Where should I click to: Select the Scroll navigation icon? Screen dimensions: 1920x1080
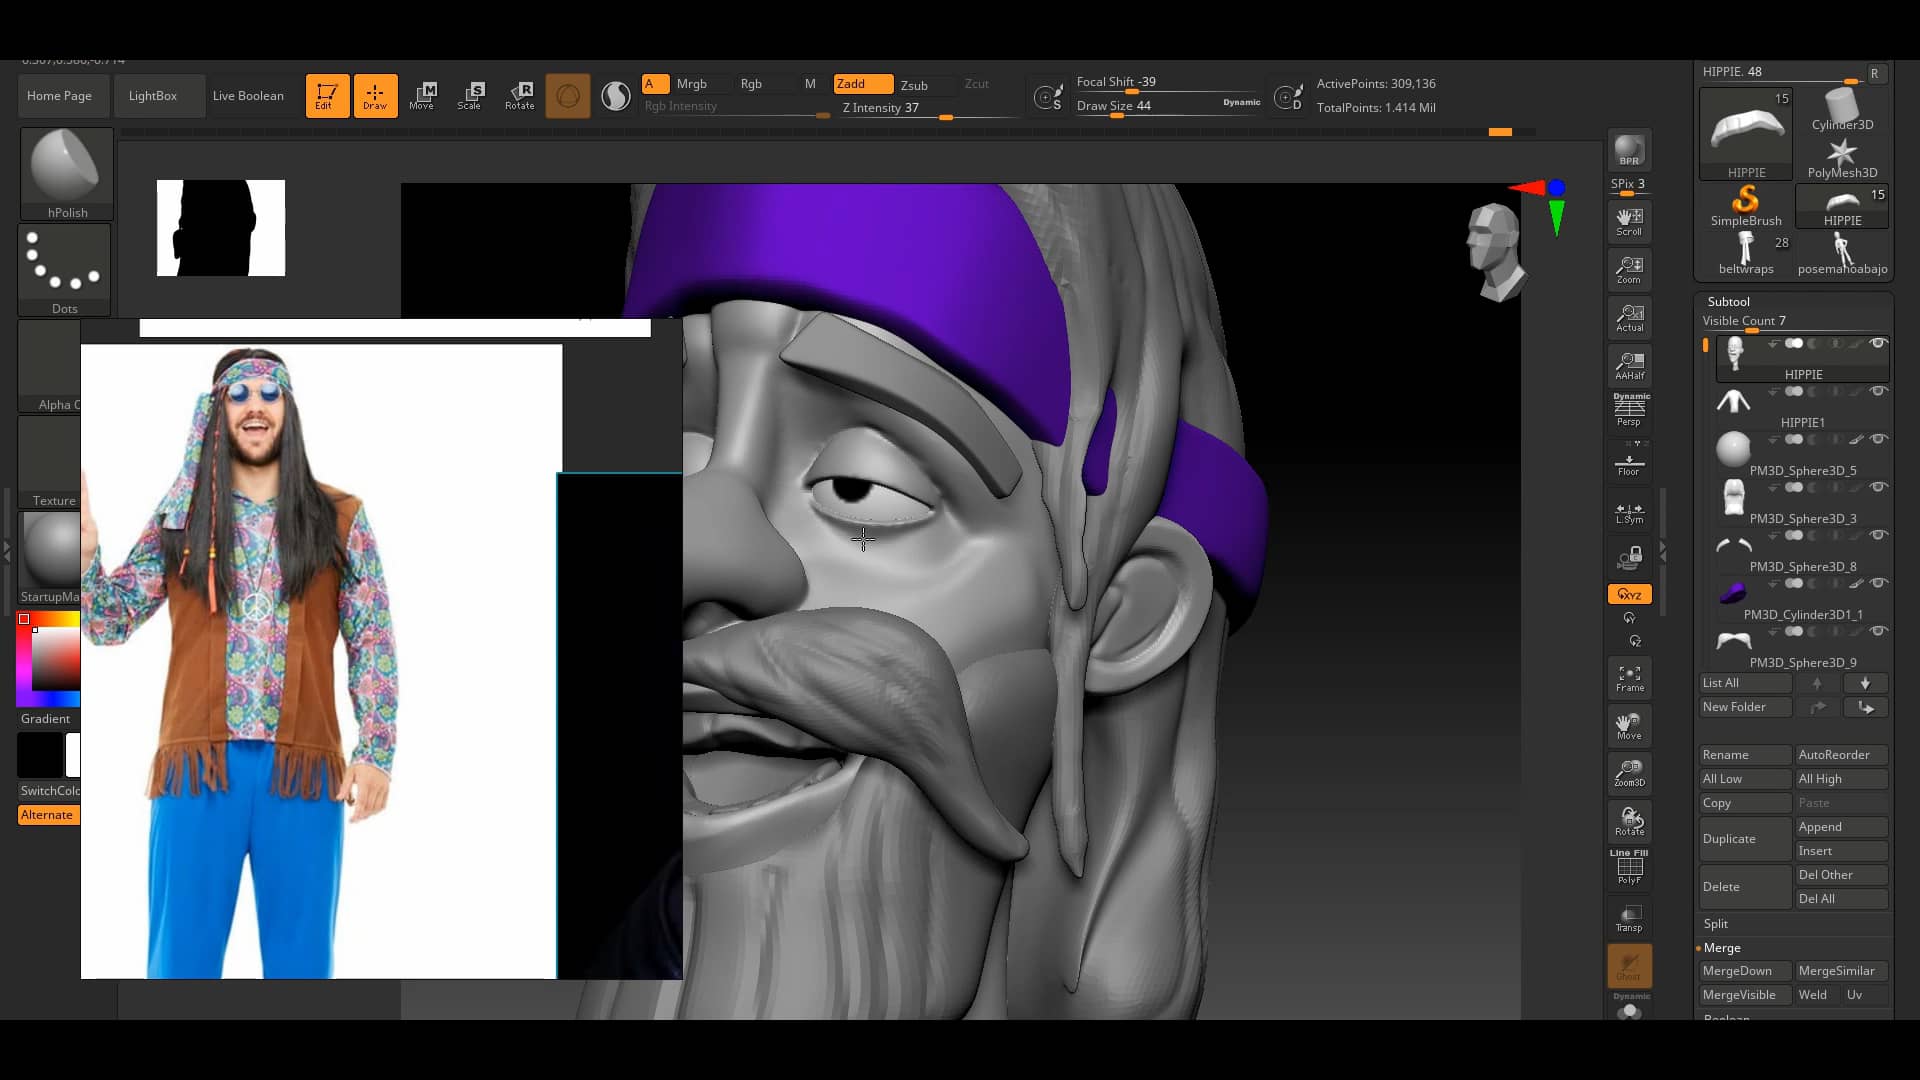[x=1629, y=220]
